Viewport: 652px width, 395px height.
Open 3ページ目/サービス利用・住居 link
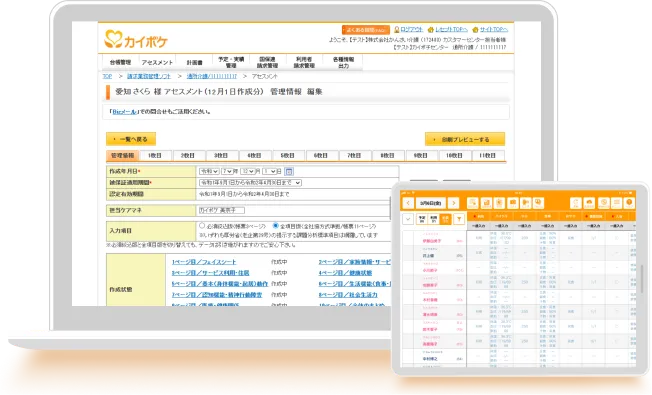click(x=210, y=273)
